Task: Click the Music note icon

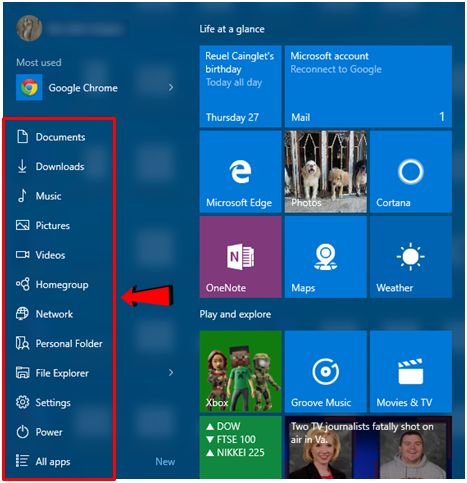Action: point(22,196)
